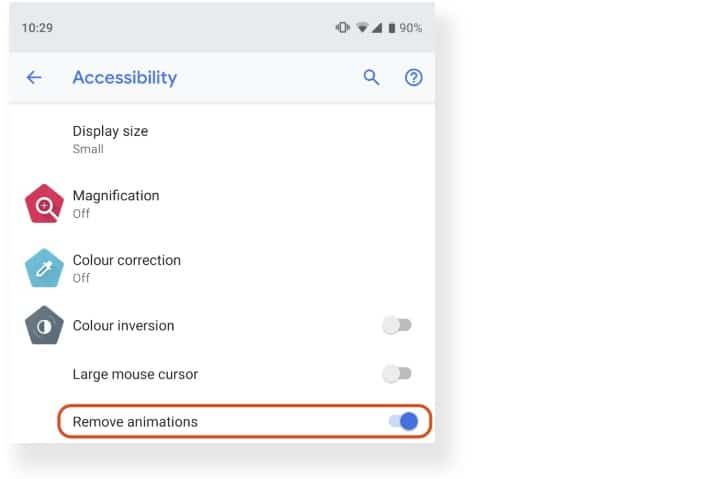Enable the Colour inversion switch
Screen dimensions: 709x479
point(397,325)
